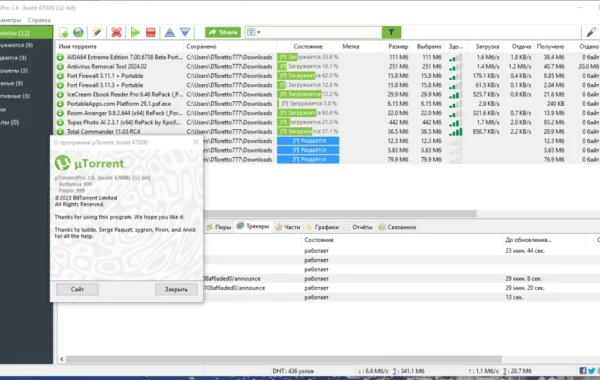Click the red Stop torrent icon

click(151, 33)
